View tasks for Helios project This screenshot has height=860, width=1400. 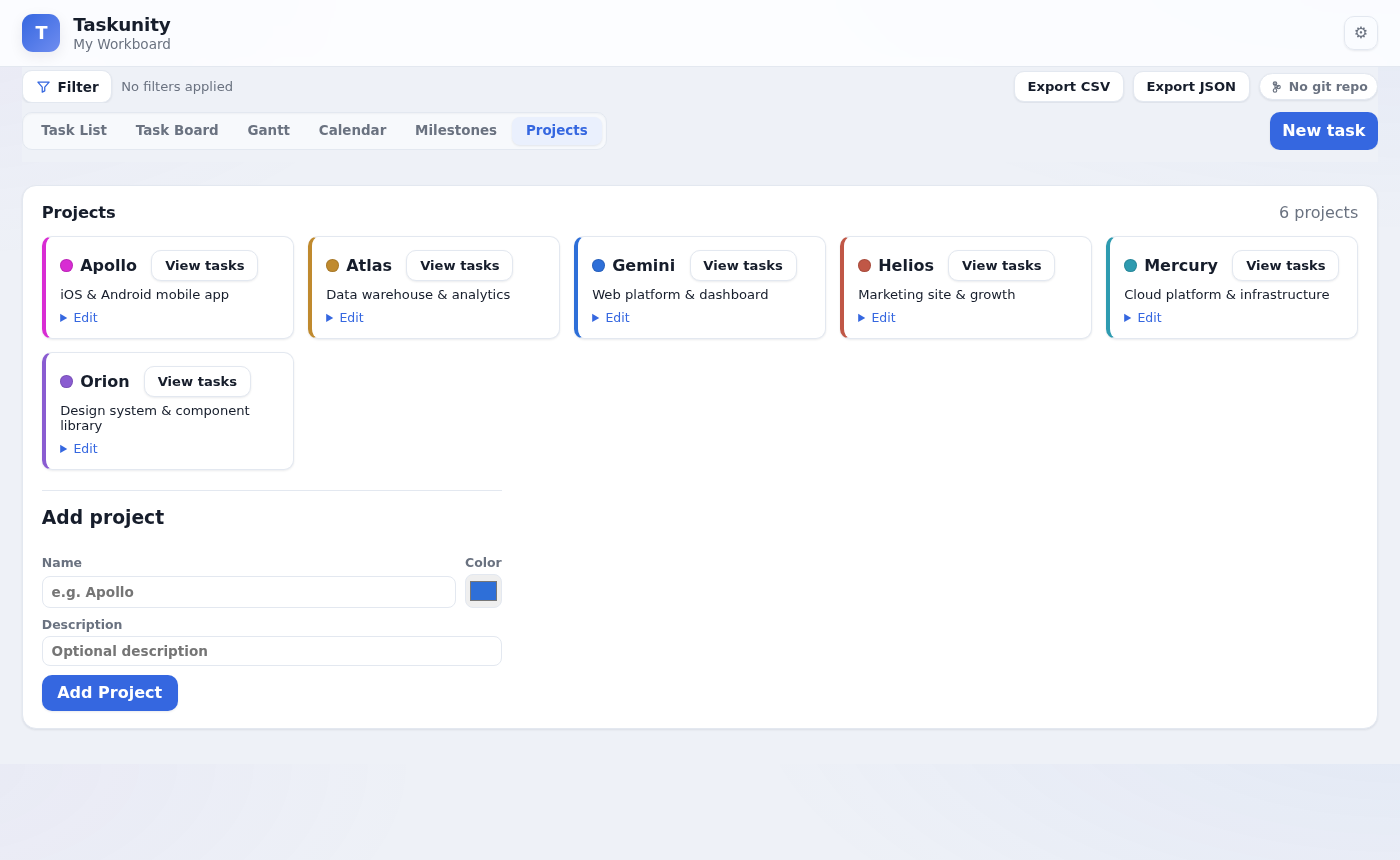tap(1002, 266)
